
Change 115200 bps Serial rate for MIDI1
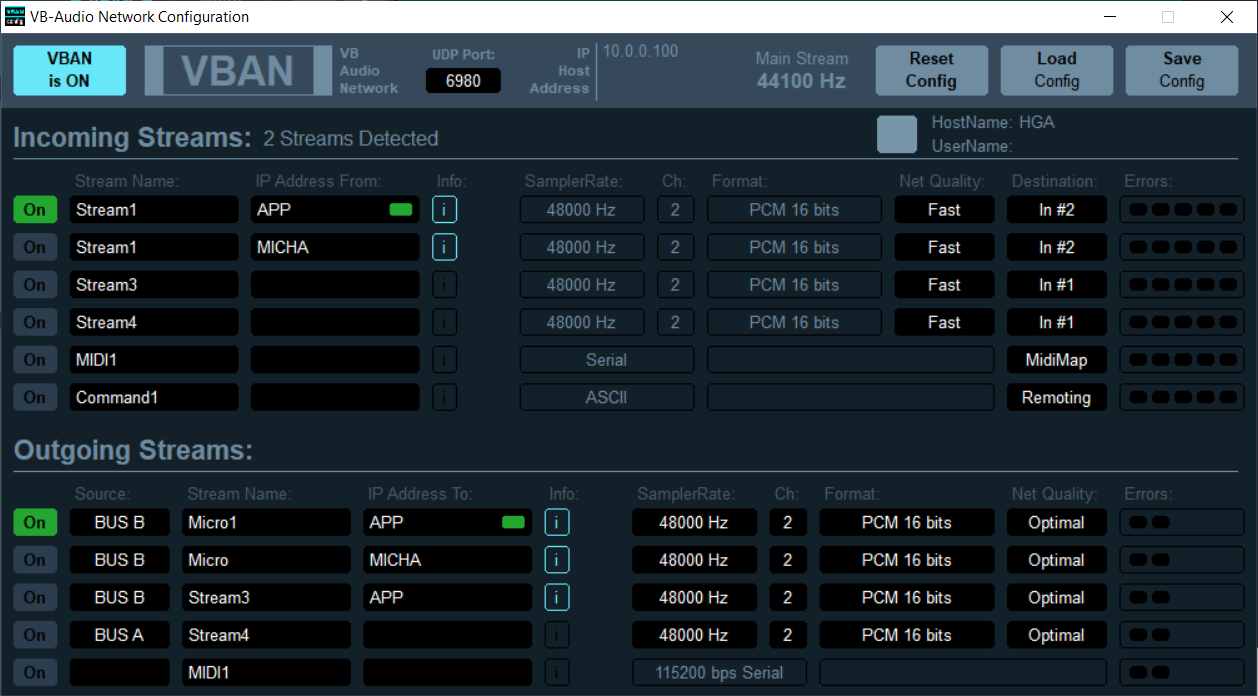pyautogui.click(x=719, y=672)
